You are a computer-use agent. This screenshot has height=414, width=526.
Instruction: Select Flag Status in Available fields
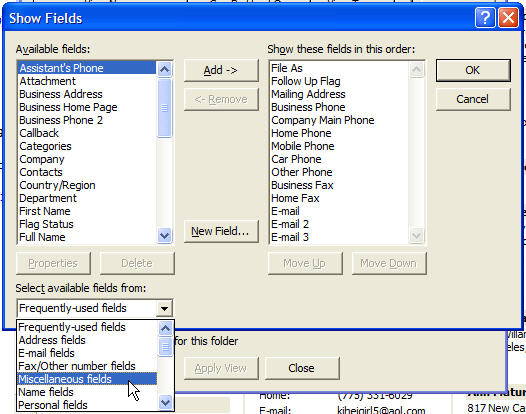pos(87,224)
